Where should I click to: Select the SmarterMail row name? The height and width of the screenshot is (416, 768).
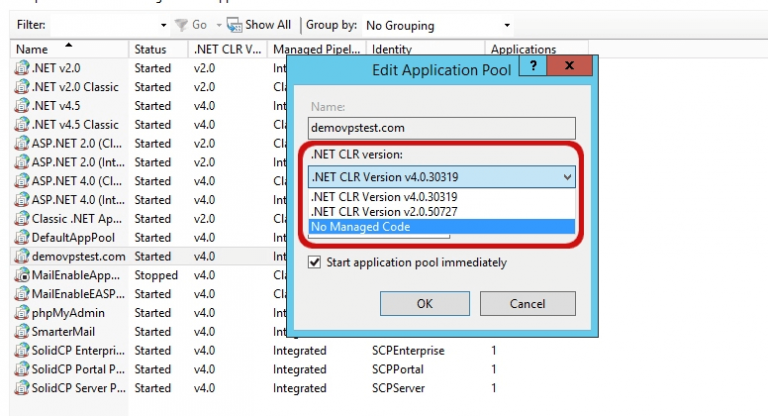coord(63,332)
